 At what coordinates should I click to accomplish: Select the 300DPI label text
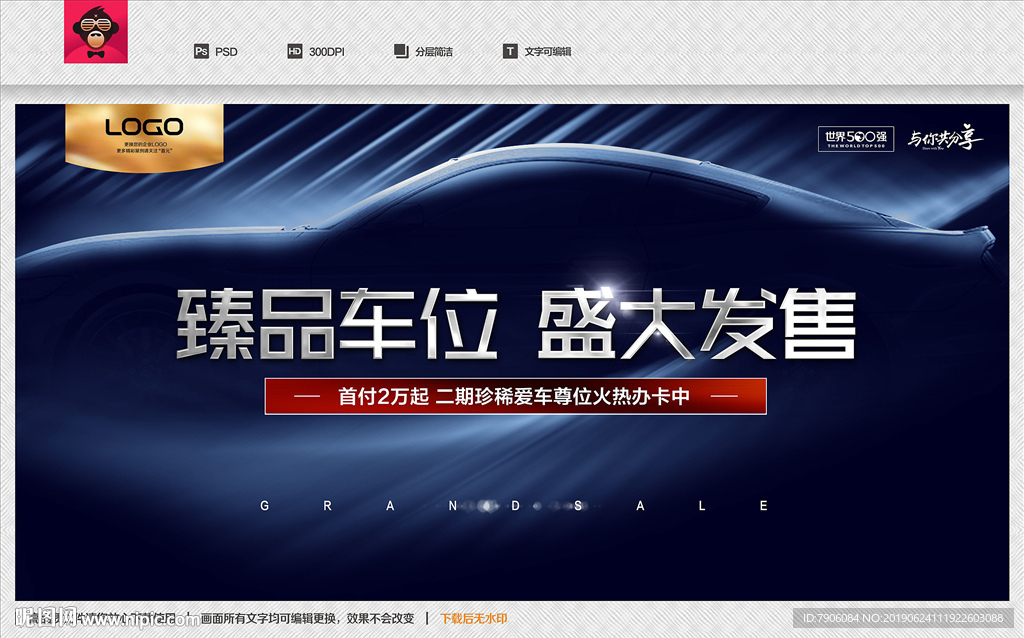328,52
